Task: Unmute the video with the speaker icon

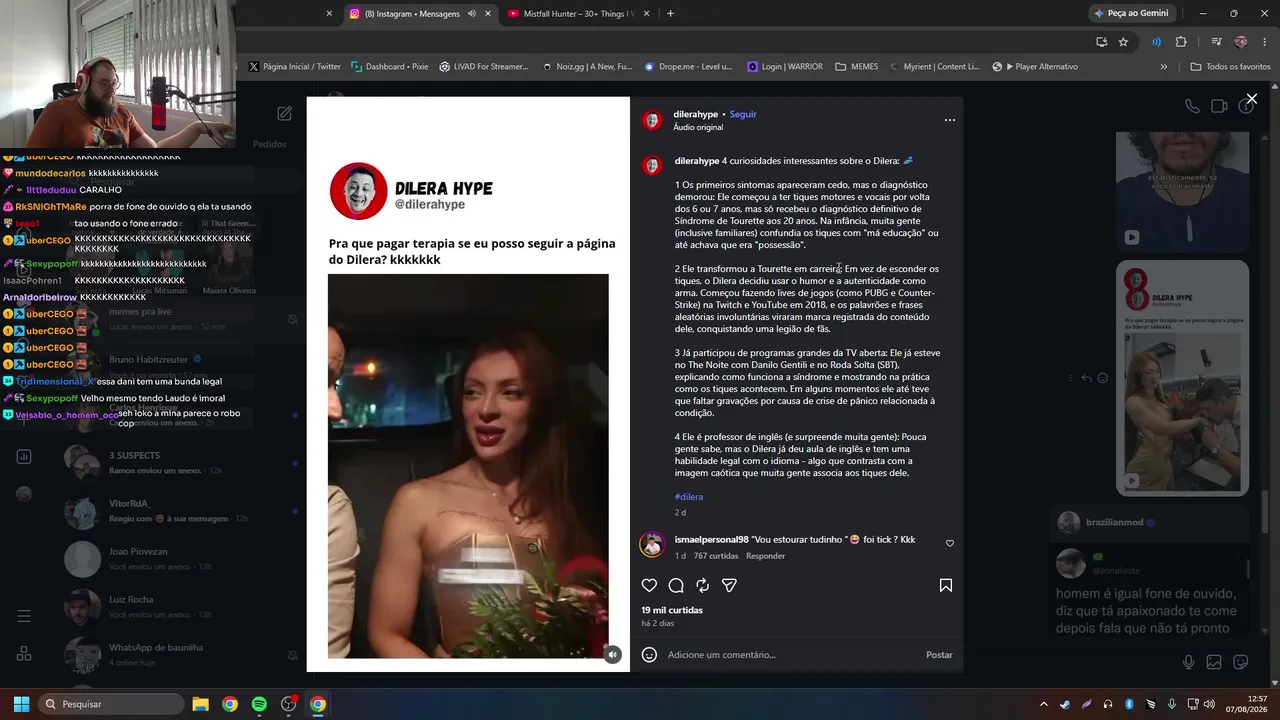Action: pyautogui.click(x=612, y=654)
